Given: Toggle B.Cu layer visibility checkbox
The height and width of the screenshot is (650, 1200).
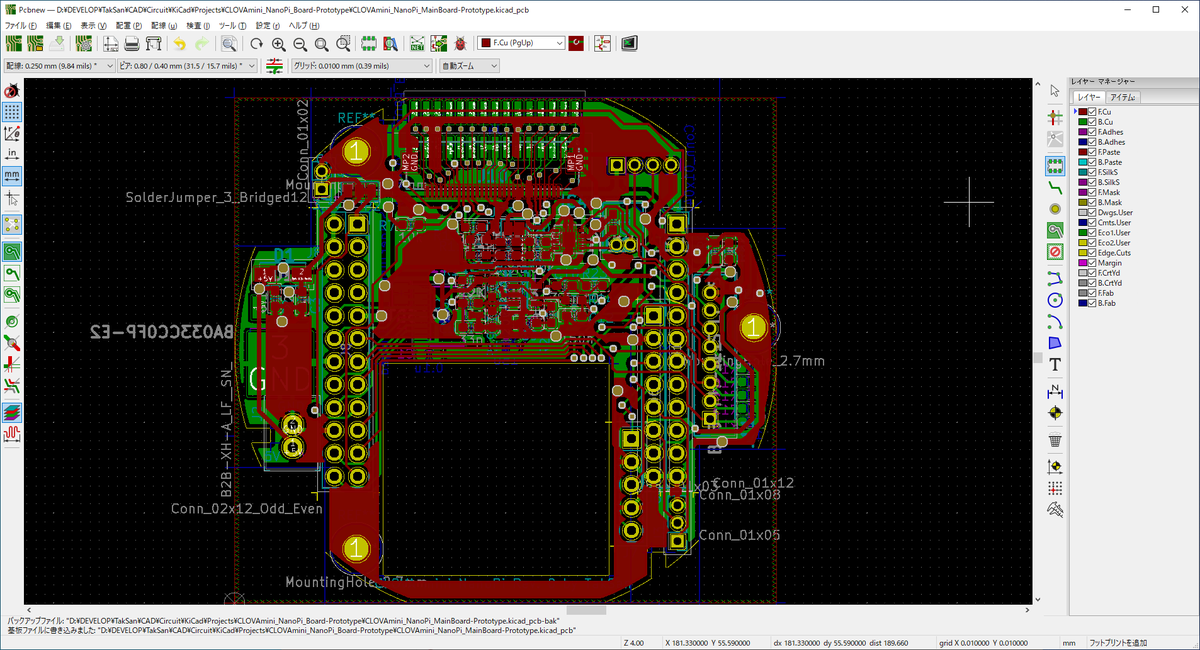Looking at the screenshot, I should click(x=1092, y=122).
